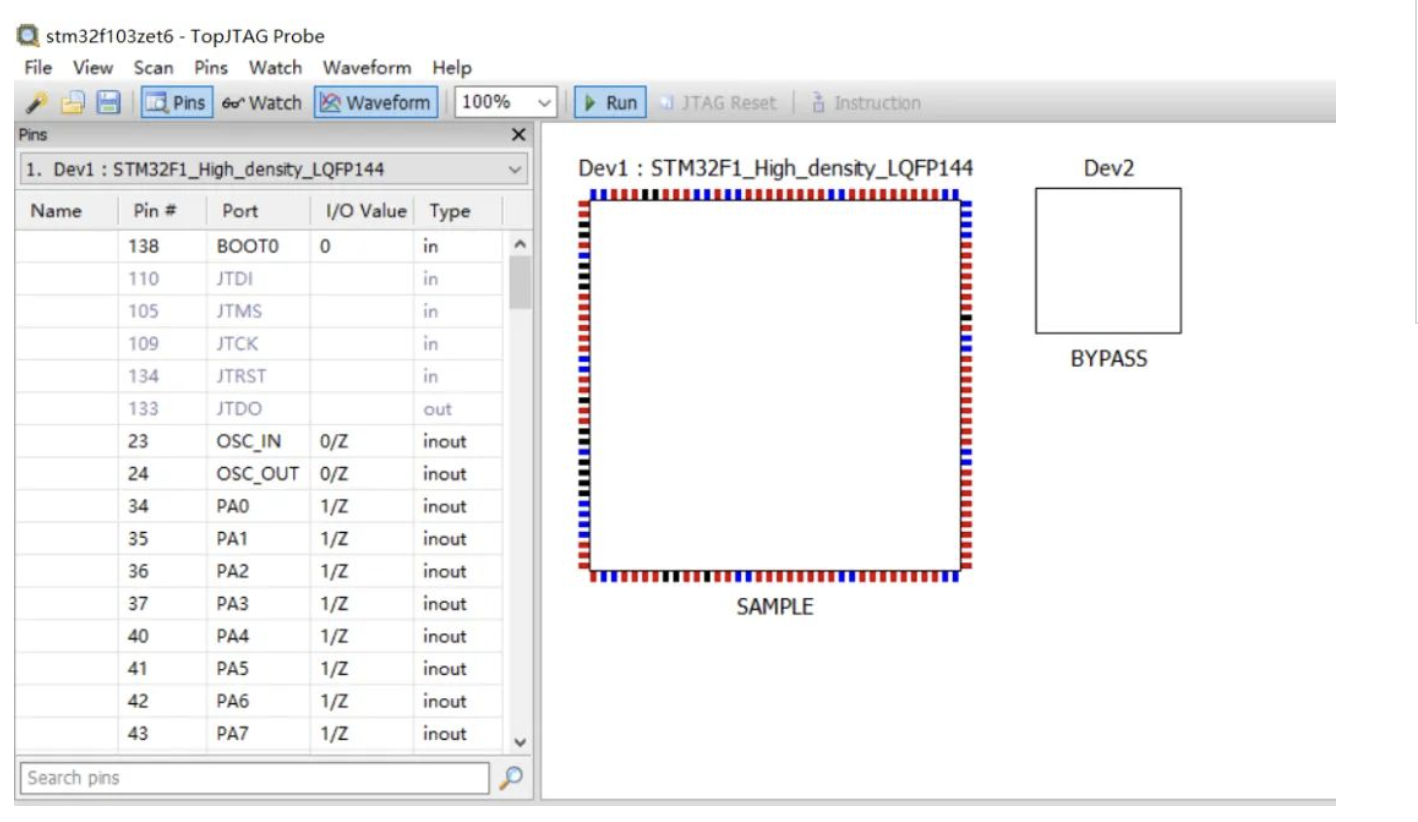Viewport: 1418px width, 822px height.
Task: Click the new project wizard wand icon
Action: pos(37,102)
